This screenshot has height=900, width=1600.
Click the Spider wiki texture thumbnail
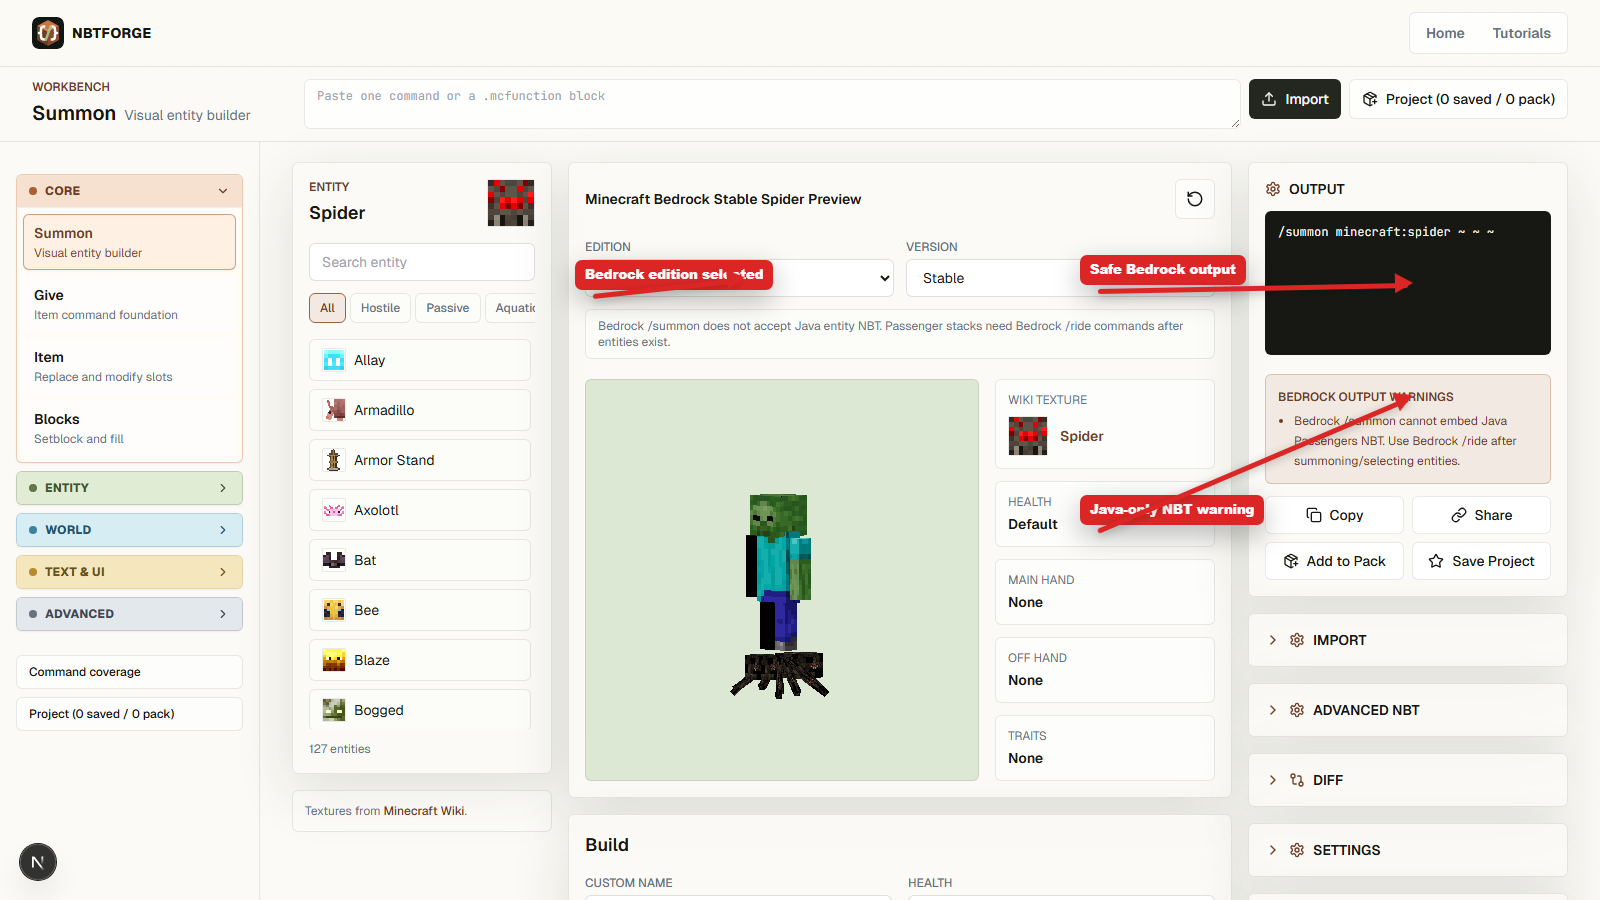(1028, 436)
